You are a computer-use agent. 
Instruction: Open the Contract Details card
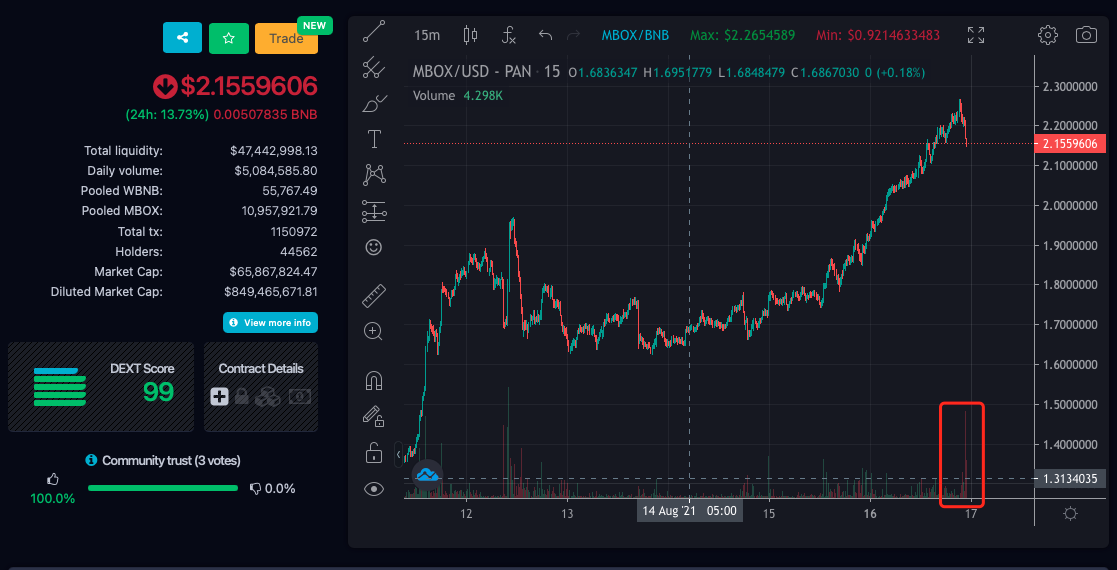[261, 387]
